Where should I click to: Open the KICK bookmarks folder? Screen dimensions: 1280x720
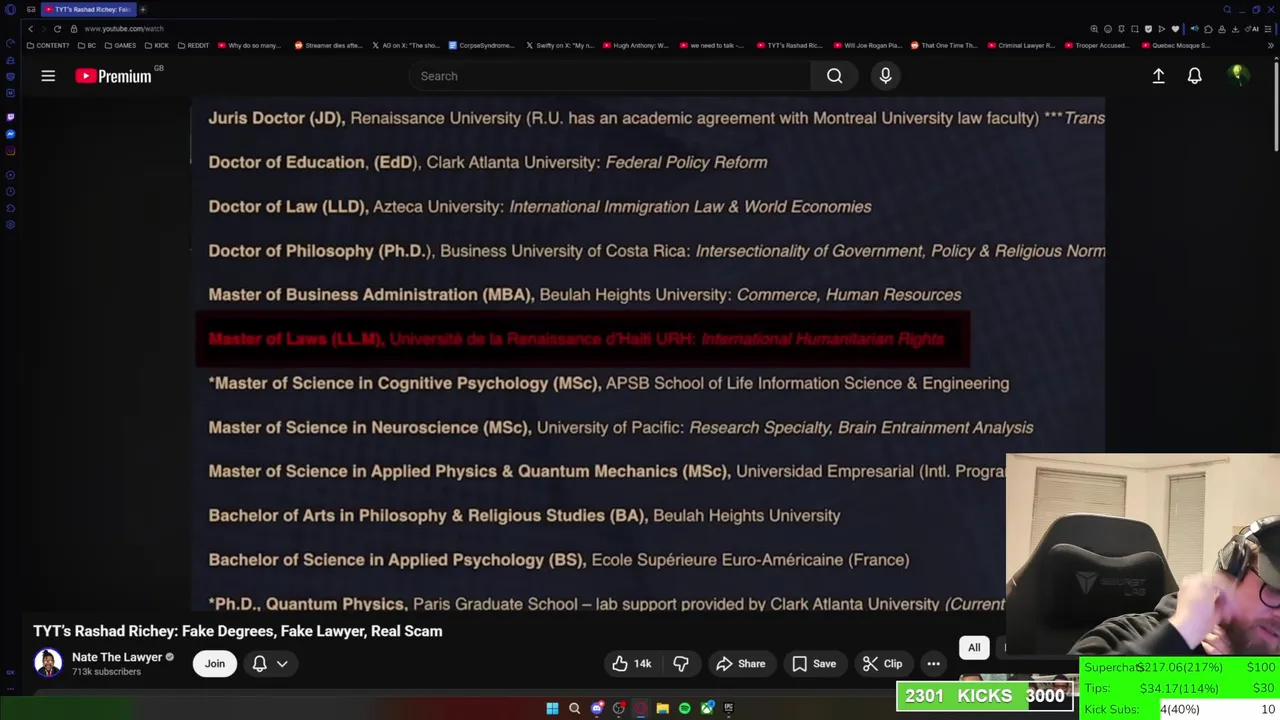point(157,45)
